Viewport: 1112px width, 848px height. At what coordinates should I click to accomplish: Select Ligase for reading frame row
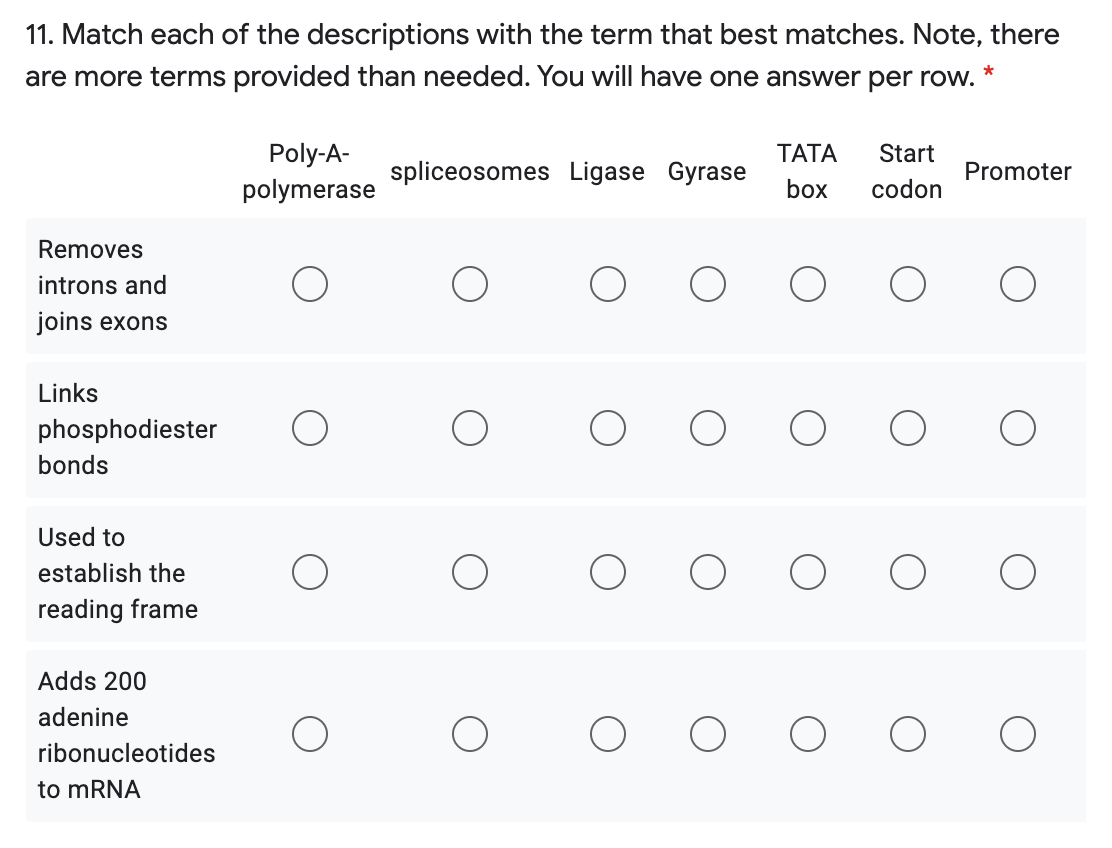click(608, 572)
